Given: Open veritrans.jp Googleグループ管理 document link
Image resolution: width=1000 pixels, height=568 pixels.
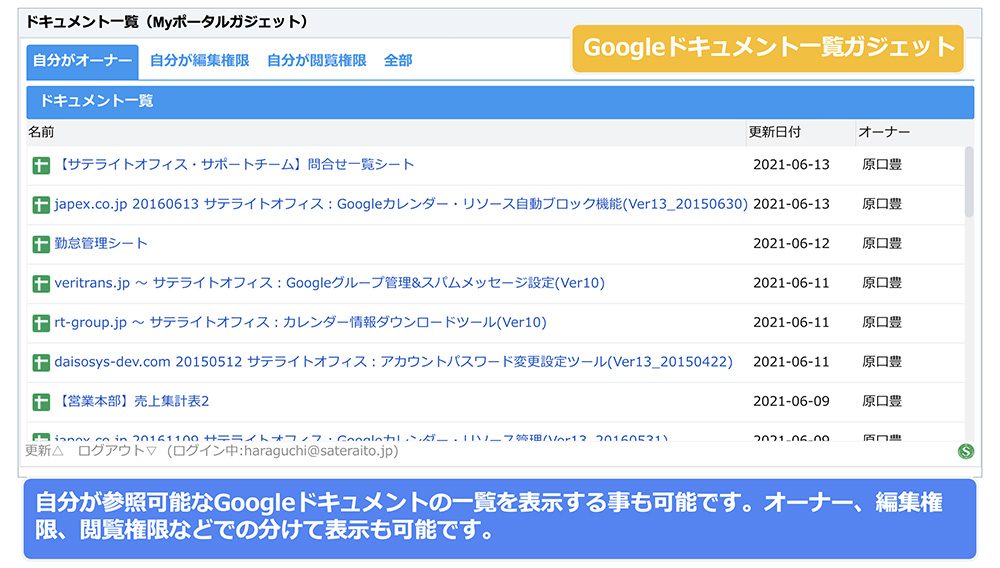Looking at the screenshot, I should coord(329,283).
